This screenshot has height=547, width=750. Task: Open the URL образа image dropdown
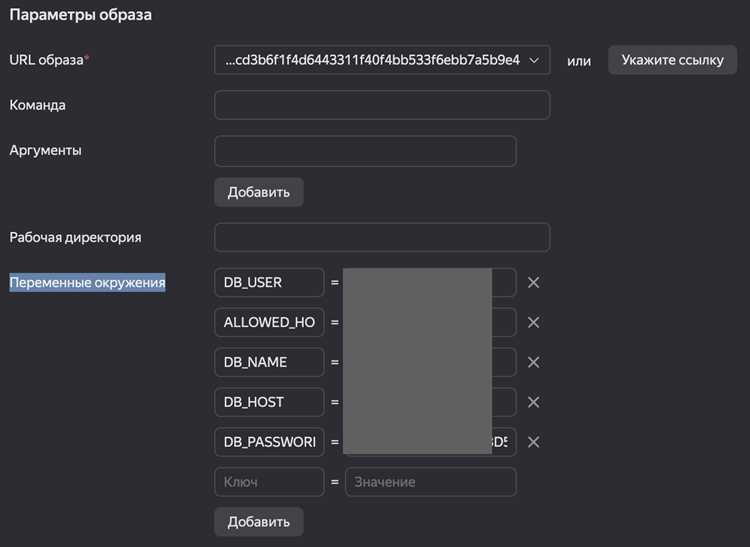382,60
